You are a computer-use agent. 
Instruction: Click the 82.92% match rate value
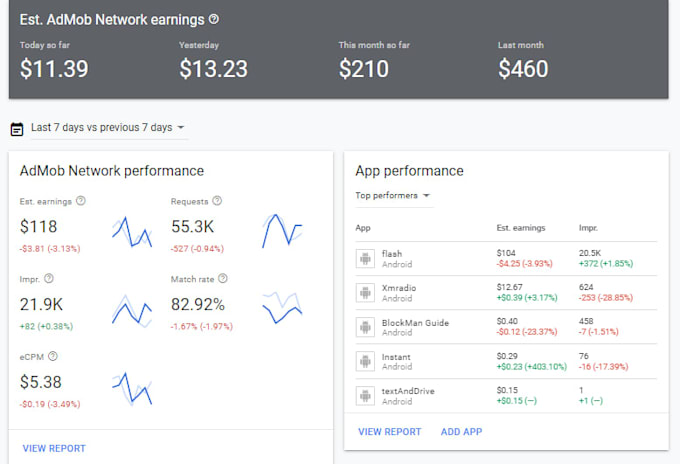point(198,304)
